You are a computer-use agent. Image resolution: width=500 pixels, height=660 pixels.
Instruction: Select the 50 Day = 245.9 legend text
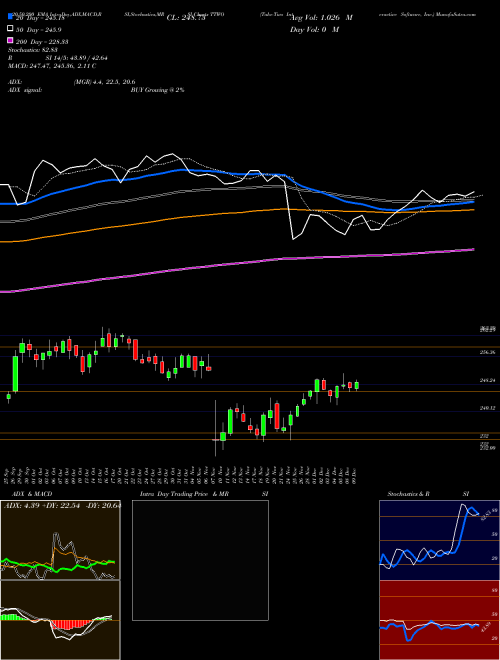pyautogui.click(x=39, y=30)
